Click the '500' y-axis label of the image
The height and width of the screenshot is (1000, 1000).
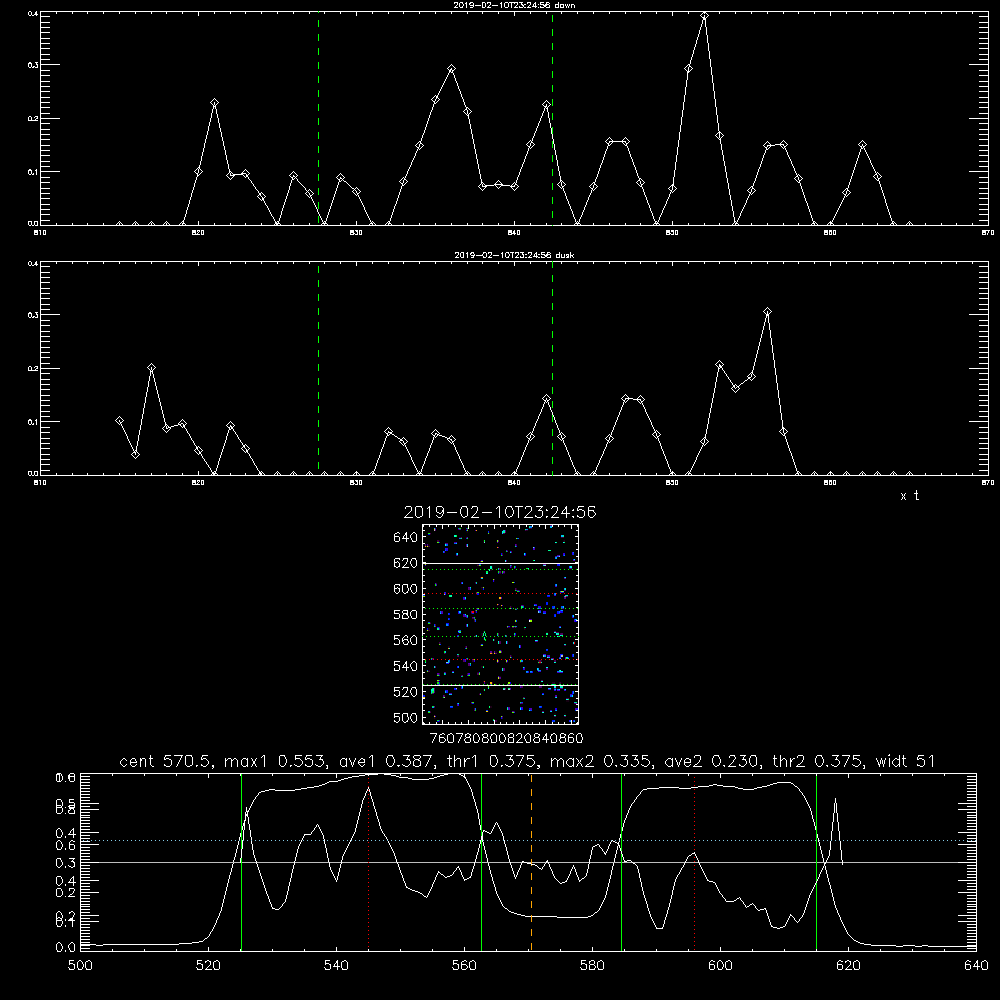coord(406,717)
